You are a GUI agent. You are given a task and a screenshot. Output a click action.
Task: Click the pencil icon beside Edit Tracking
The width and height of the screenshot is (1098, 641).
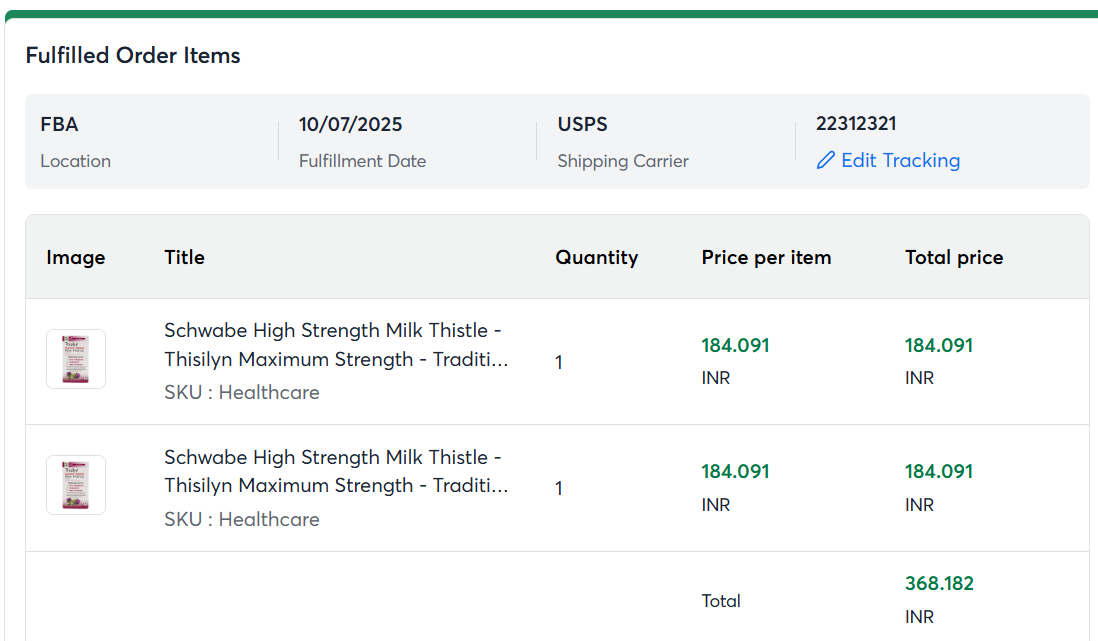825,161
